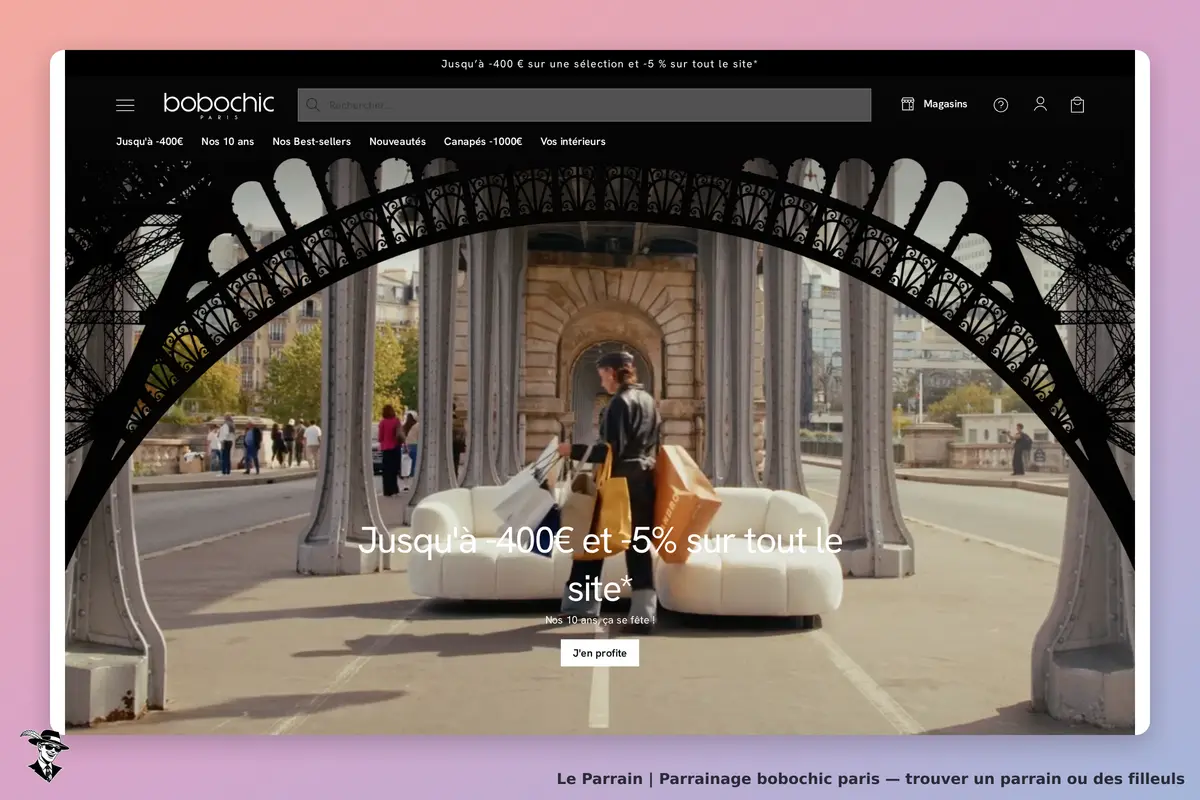
Task: Click the hero headline Jusqu'à -400€
Action: [x=600, y=564]
